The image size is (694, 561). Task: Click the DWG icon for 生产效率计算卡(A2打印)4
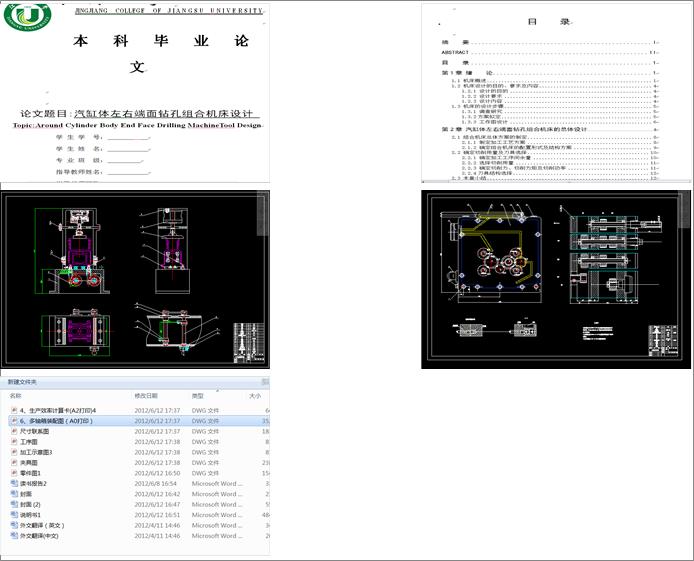tap(14, 411)
